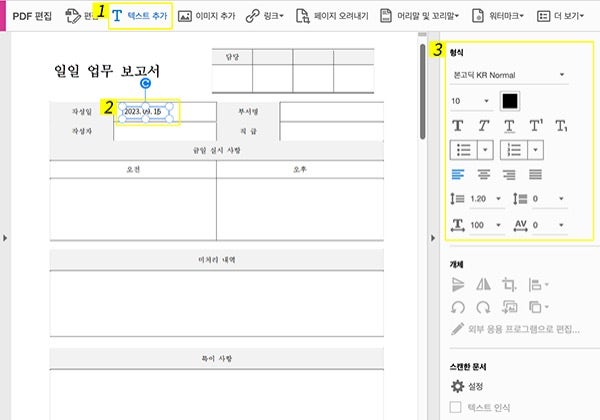Align text center

pos(484,175)
